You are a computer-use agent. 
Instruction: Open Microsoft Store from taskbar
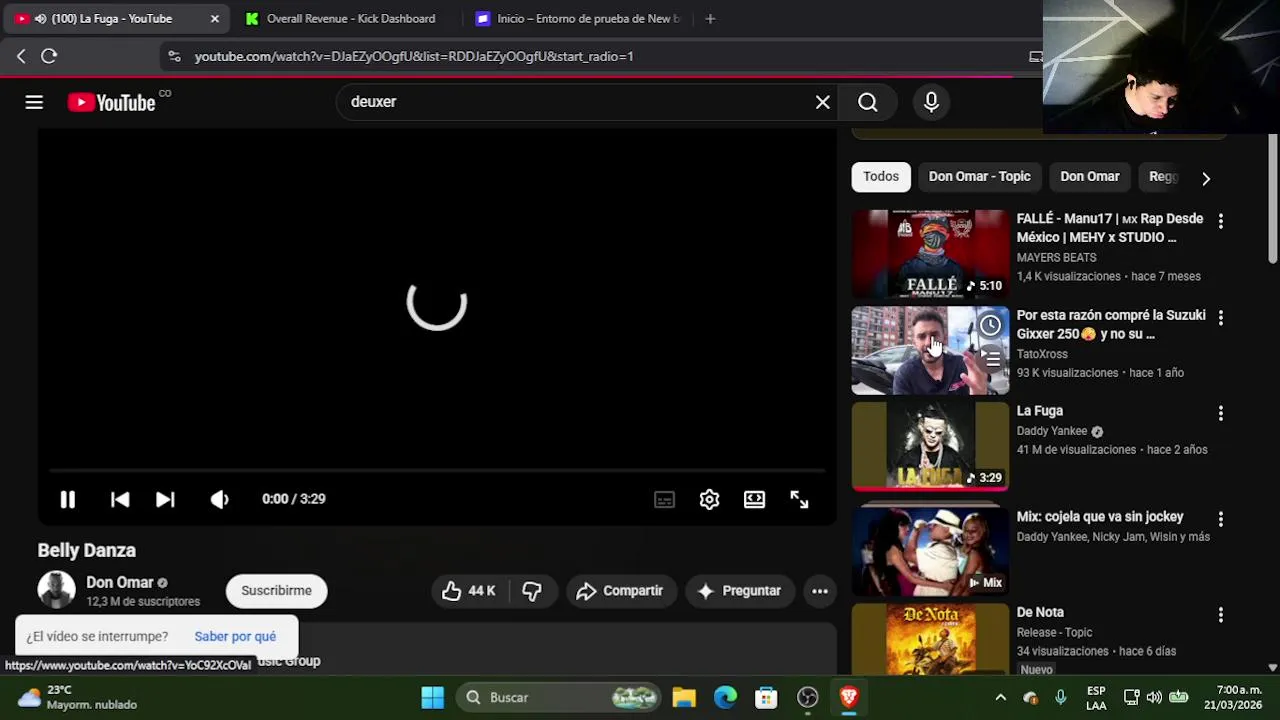coord(766,697)
